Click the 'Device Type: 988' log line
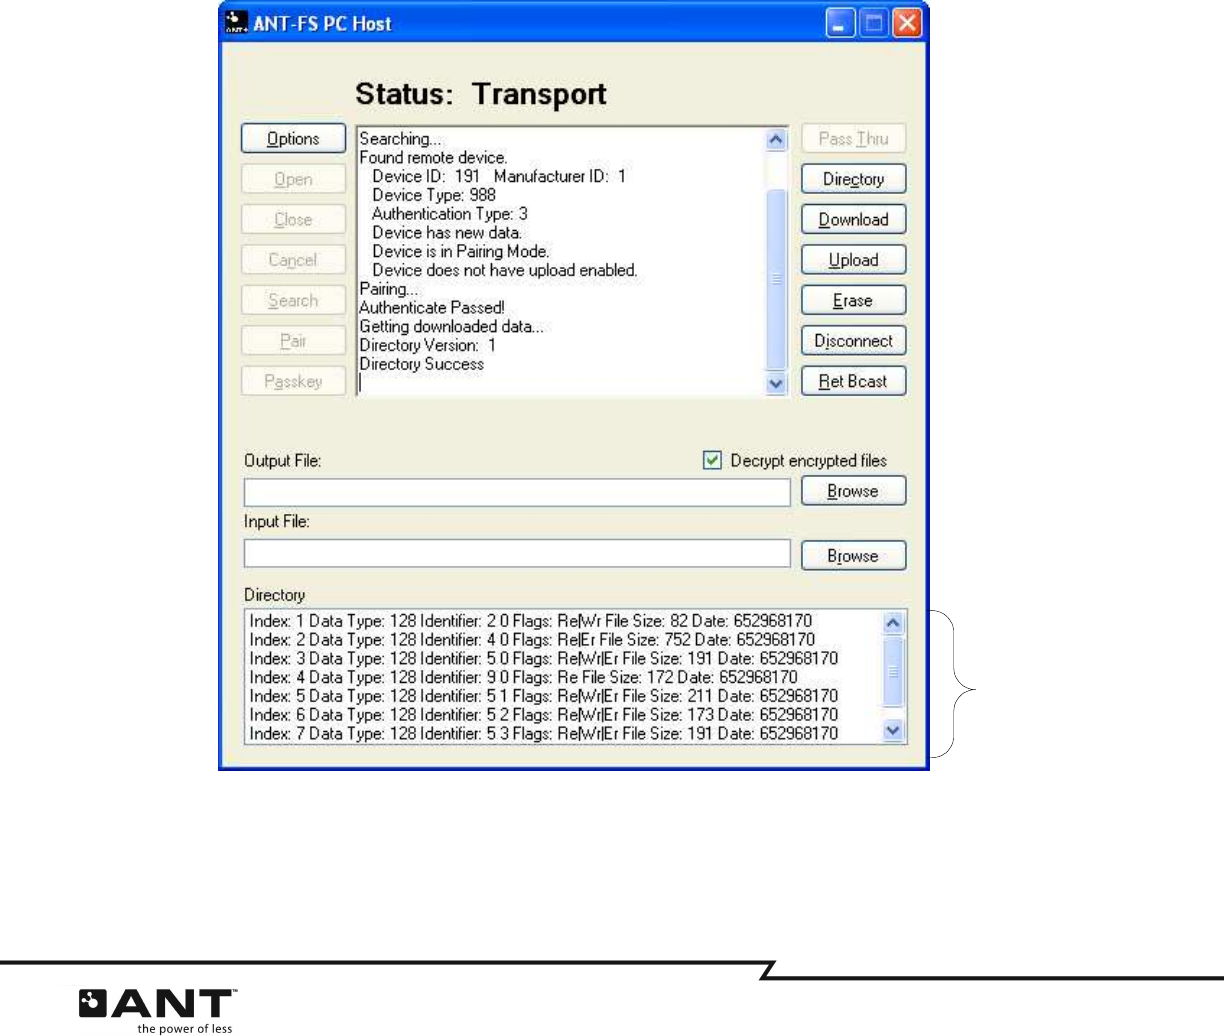The height and width of the screenshot is (1036, 1224). (x=434, y=195)
